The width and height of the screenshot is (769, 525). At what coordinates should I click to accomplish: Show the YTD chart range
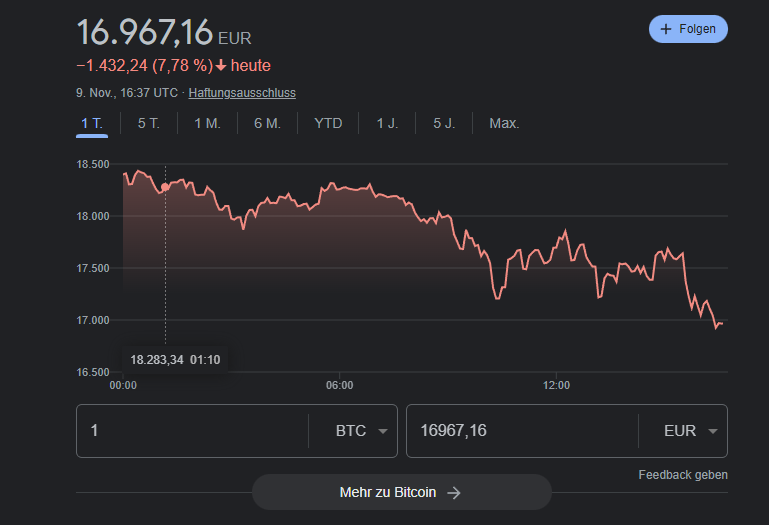tap(328, 124)
